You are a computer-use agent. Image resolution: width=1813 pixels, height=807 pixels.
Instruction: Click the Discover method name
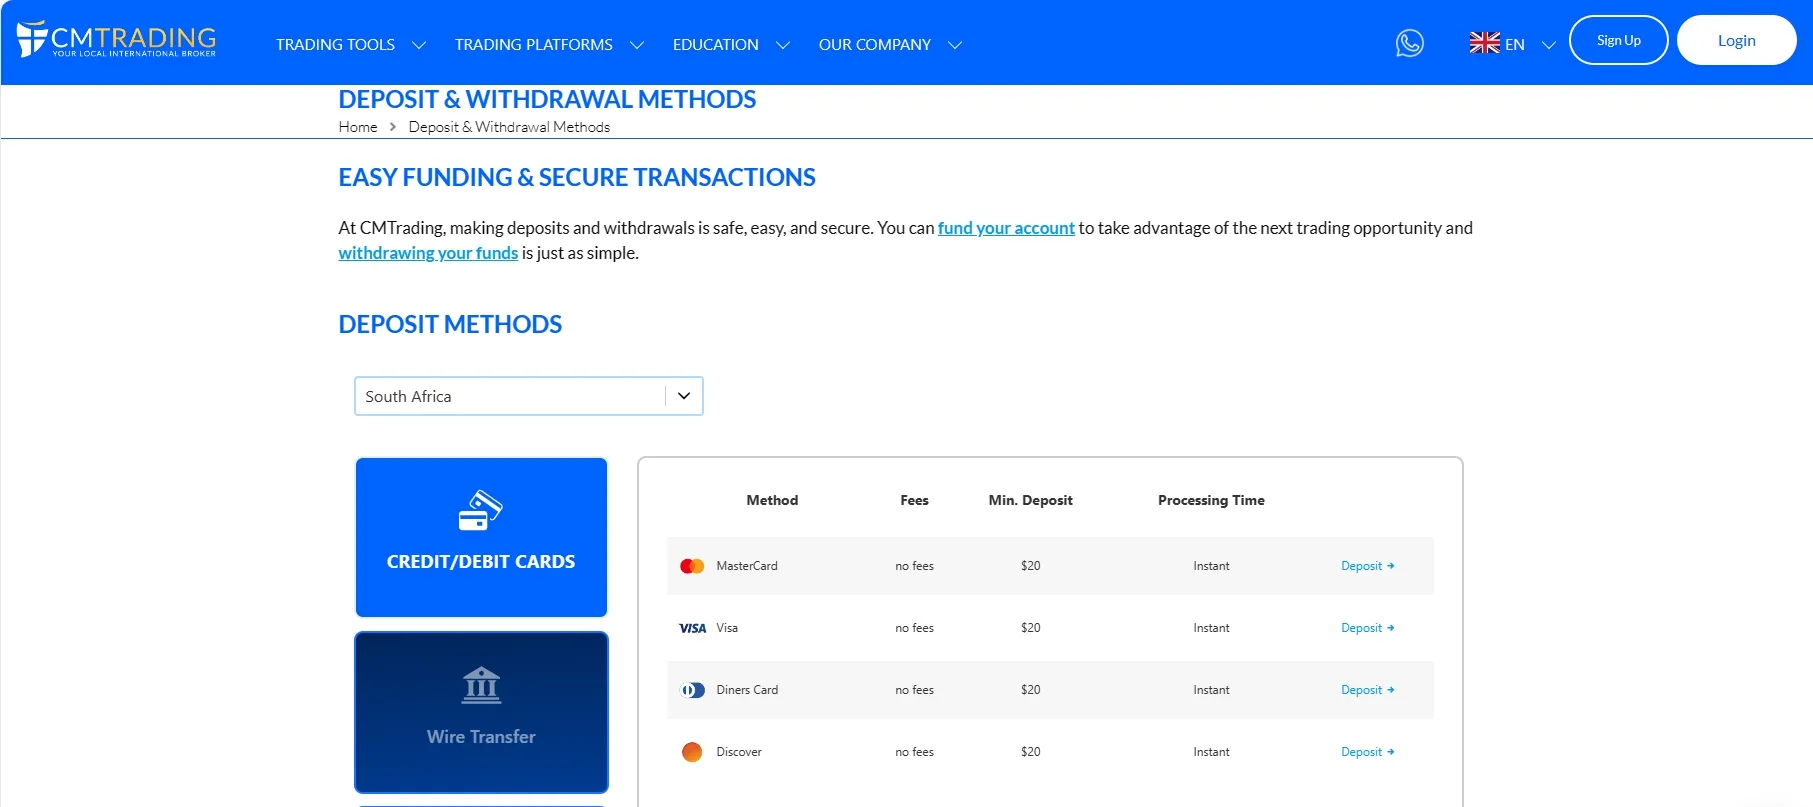tap(739, 752)
